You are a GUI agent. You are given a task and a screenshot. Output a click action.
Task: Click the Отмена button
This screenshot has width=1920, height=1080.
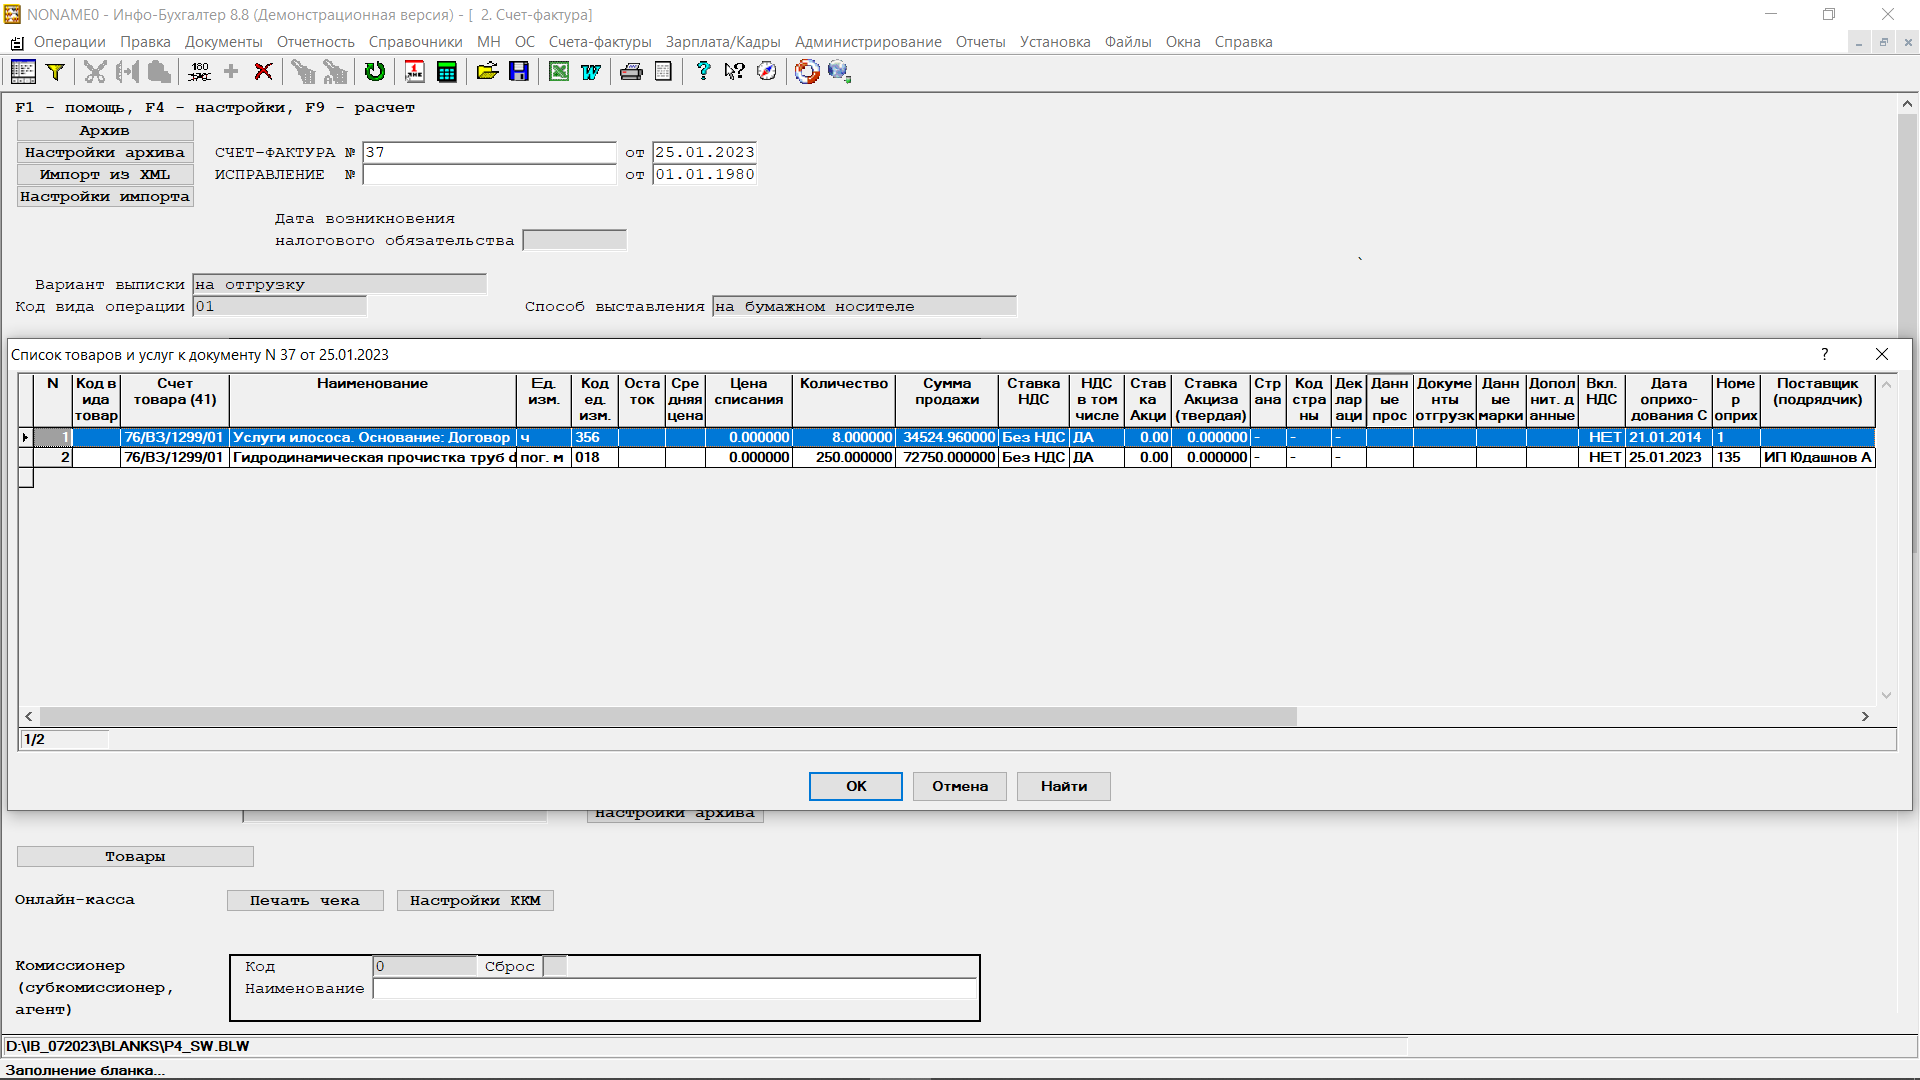pyautogui.click(x=960, y=786)
